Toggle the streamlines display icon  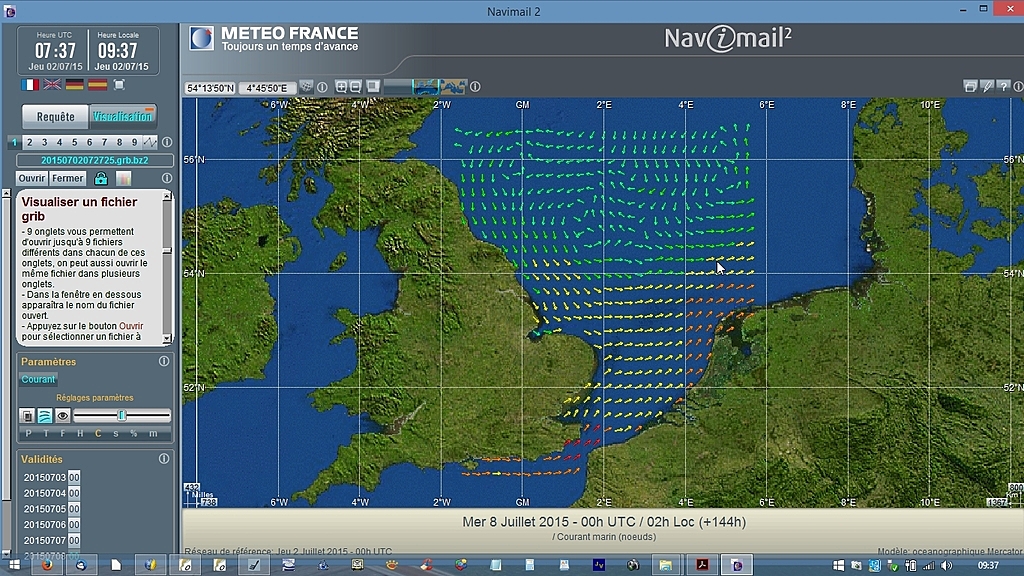click(45, 415)
